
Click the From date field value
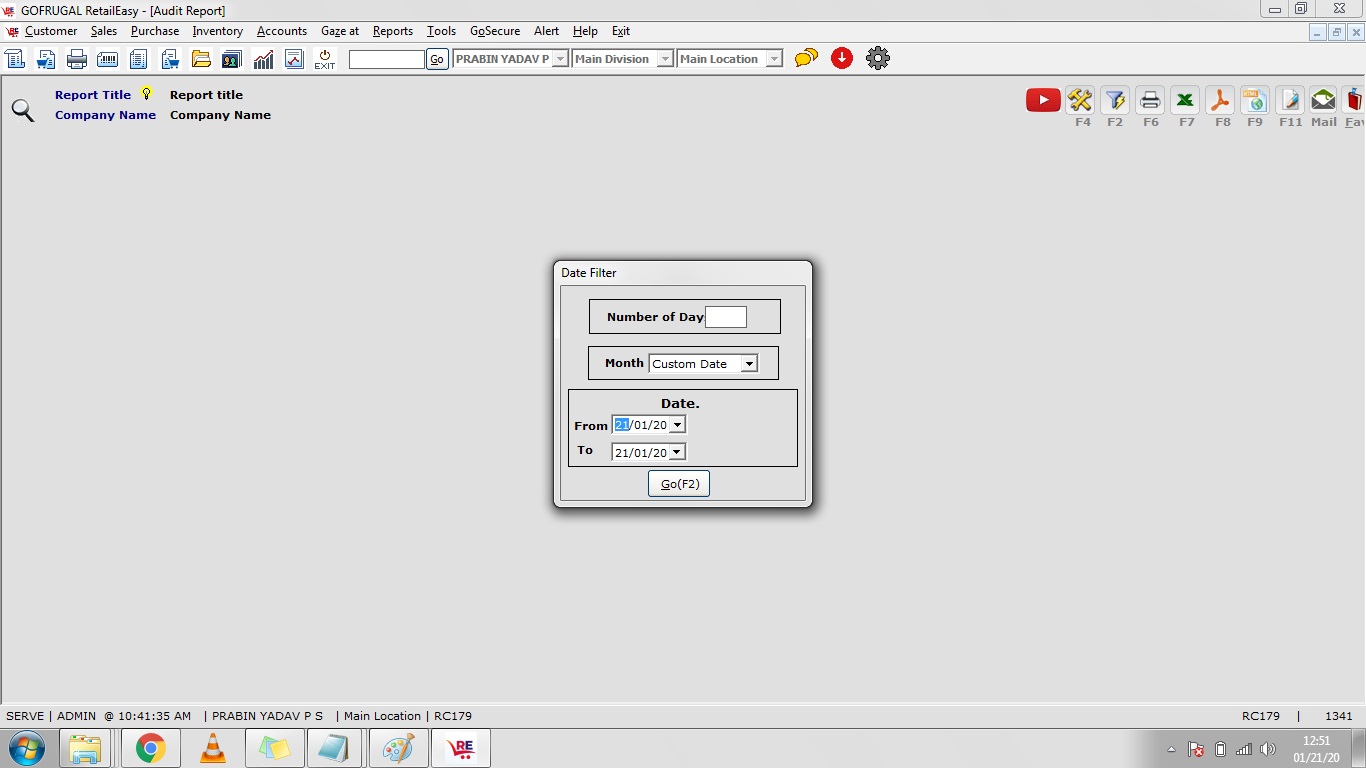pos(641,425)
